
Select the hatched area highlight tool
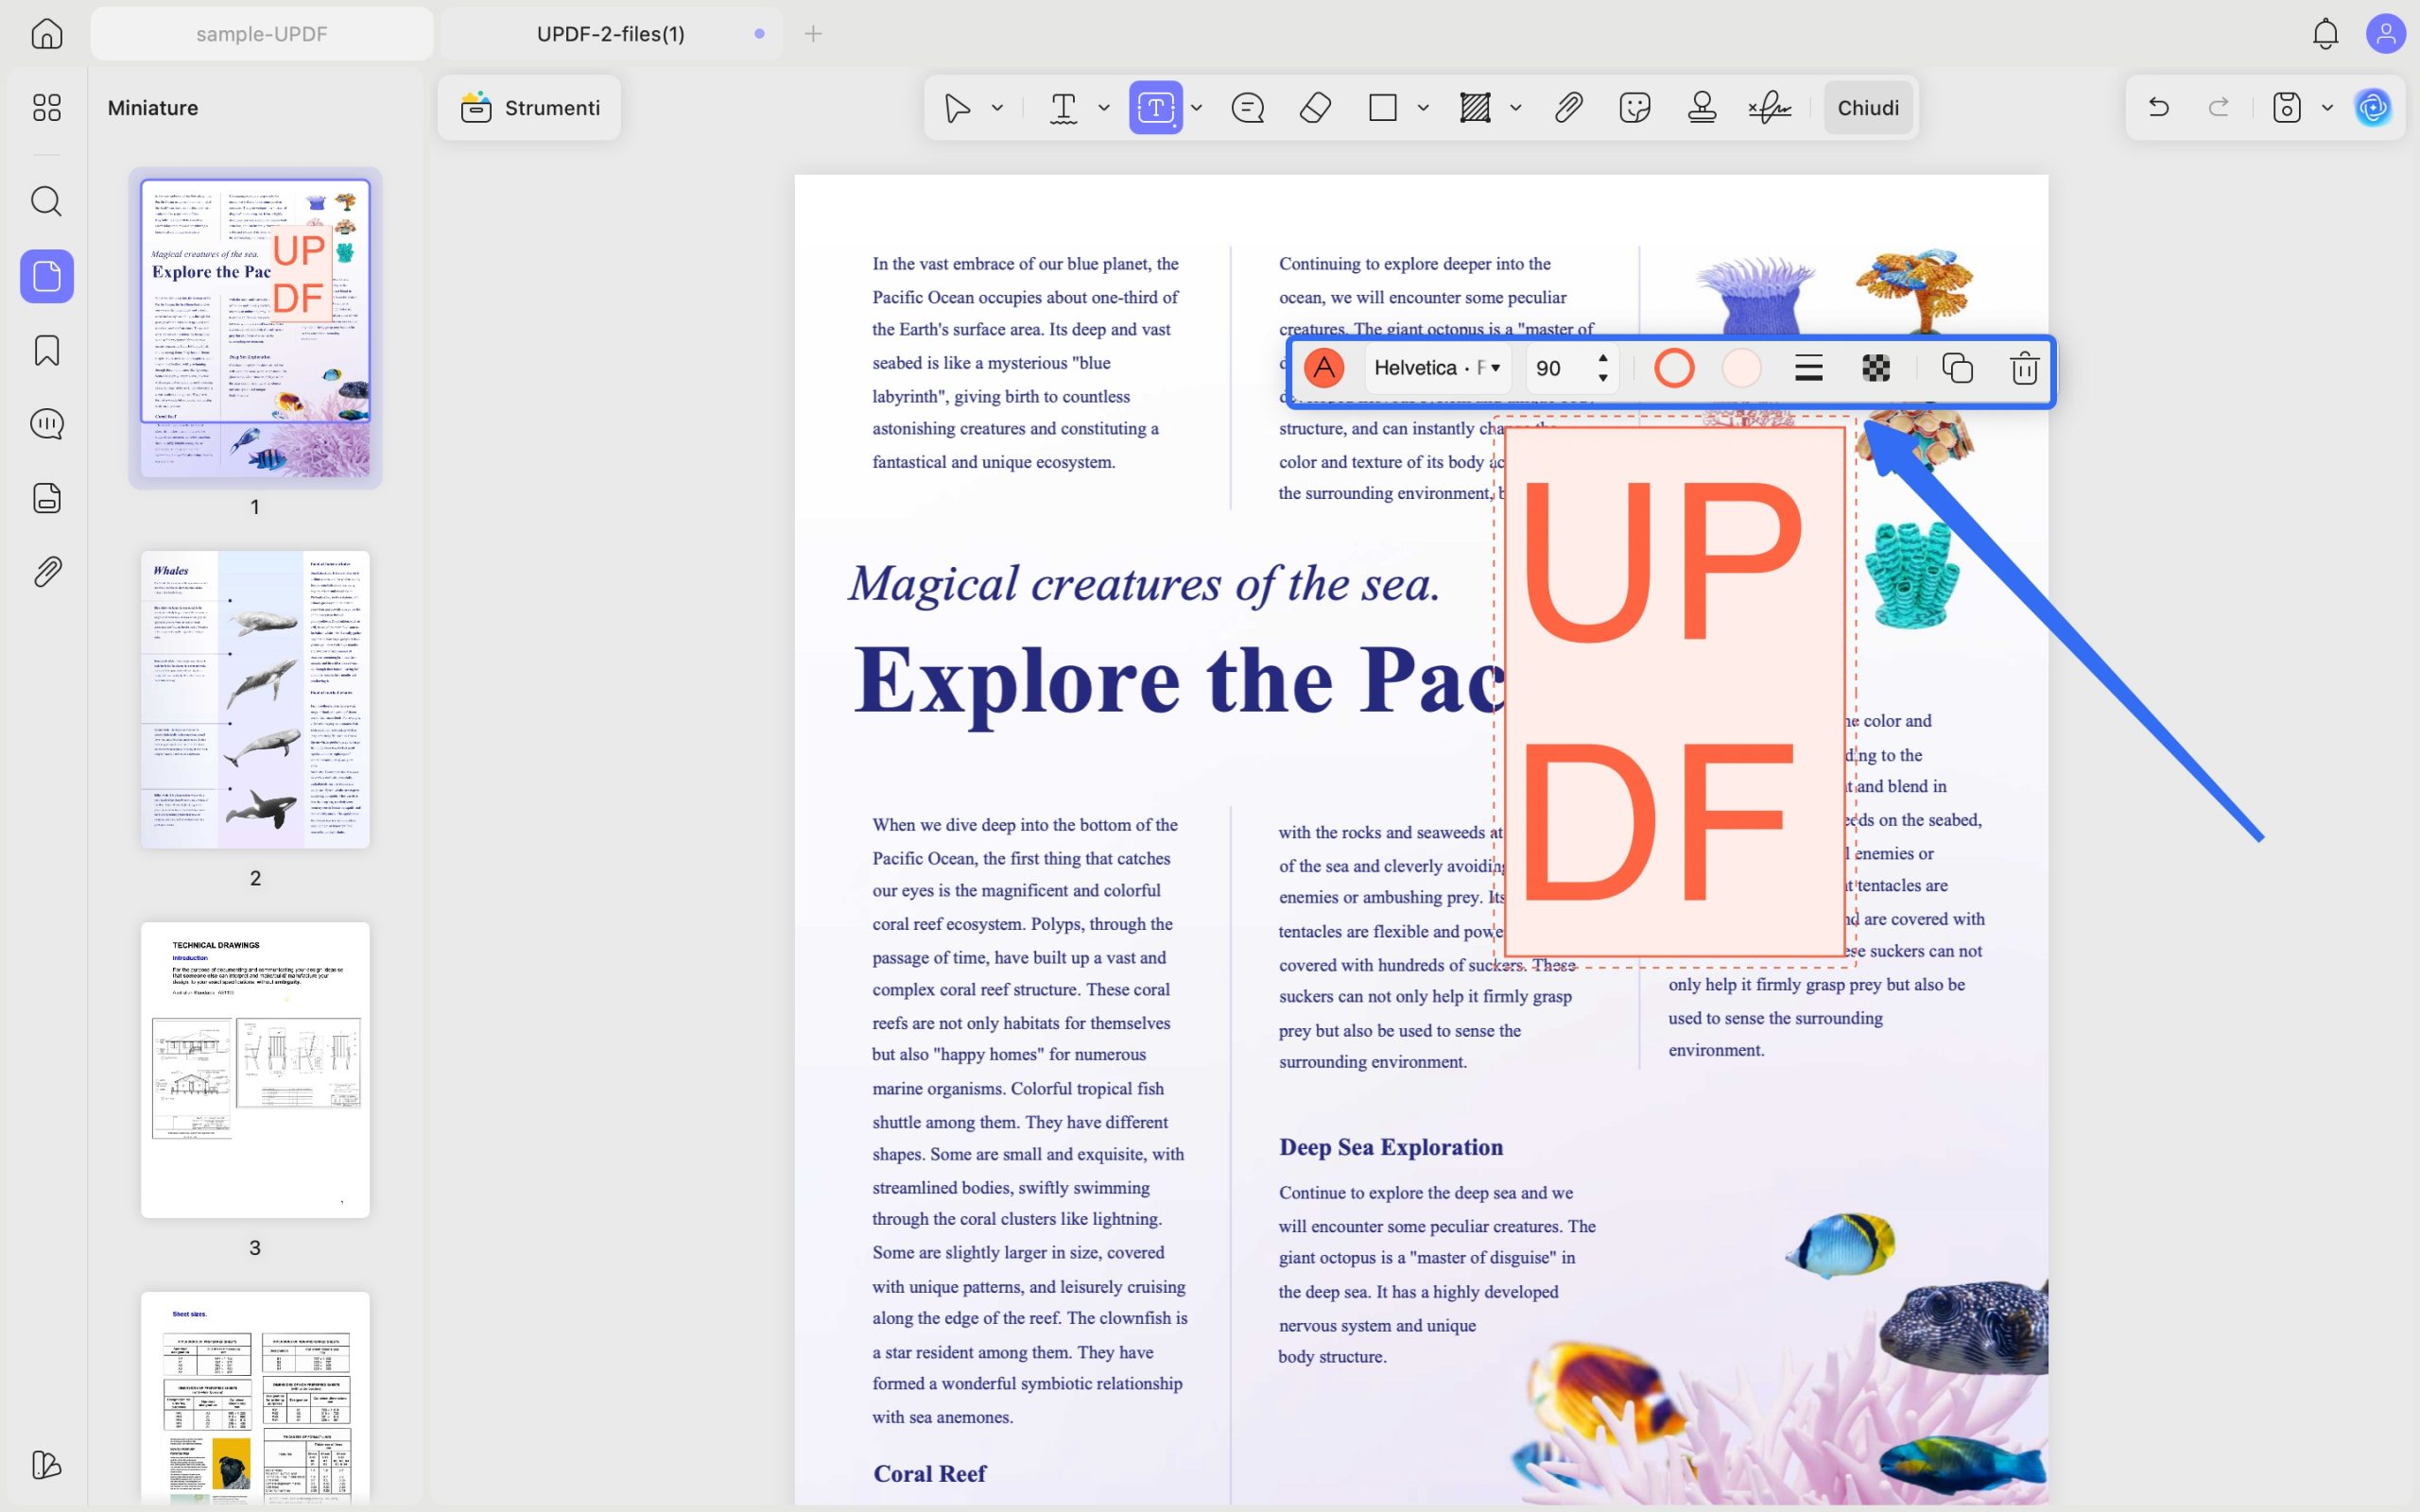(1475, 107)
